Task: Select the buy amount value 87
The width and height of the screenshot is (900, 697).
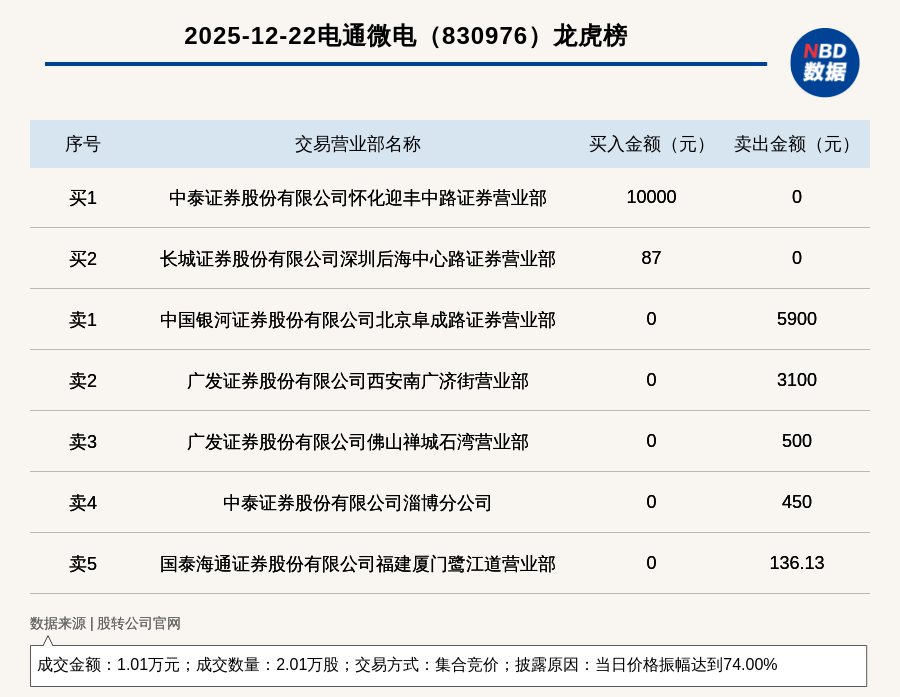Action: (651, 258)
